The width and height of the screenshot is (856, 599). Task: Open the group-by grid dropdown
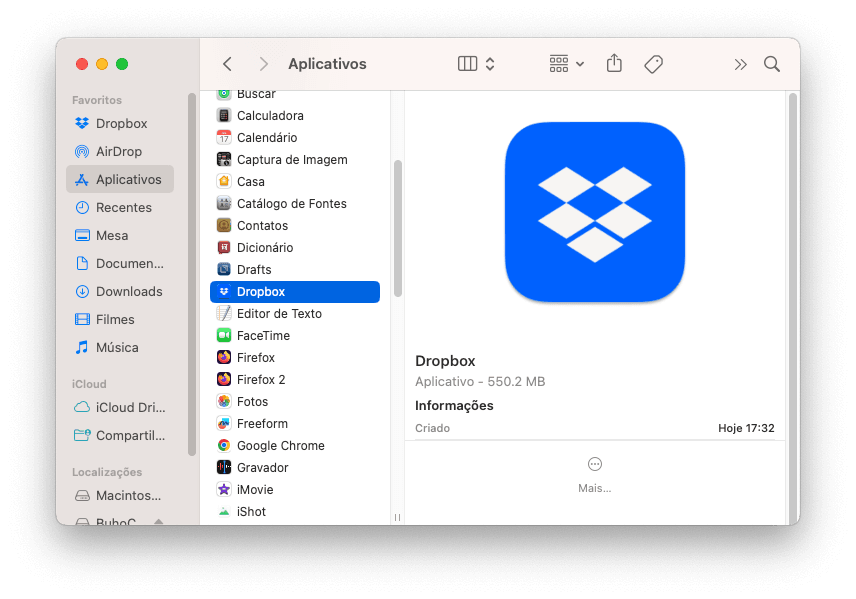pyautogui.click(x=566, y=64)
